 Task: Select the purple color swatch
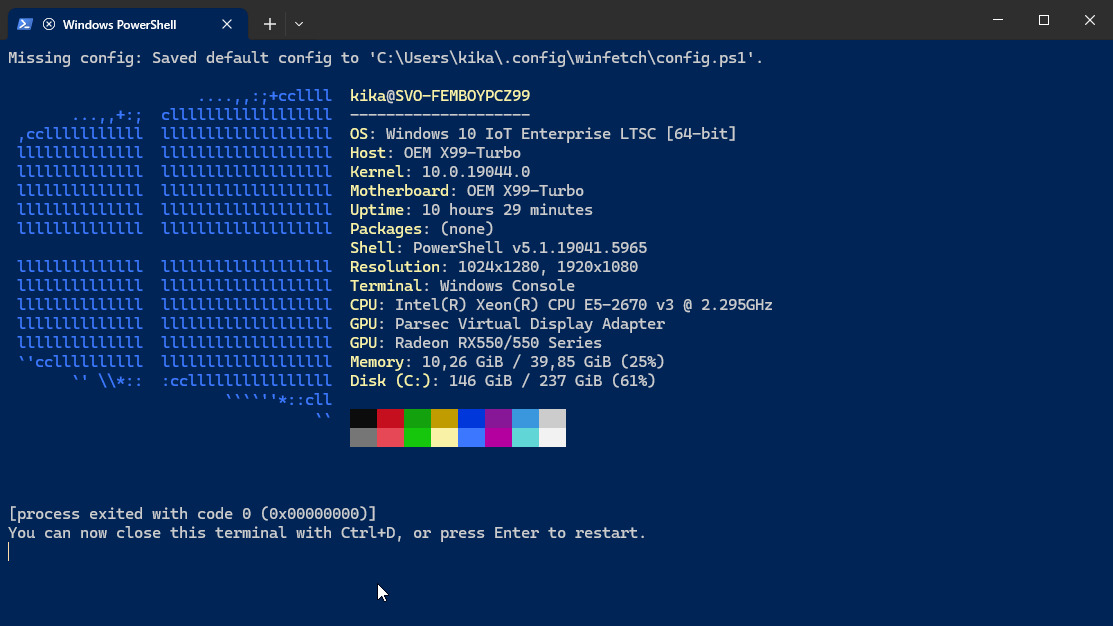tap(498, 418)
